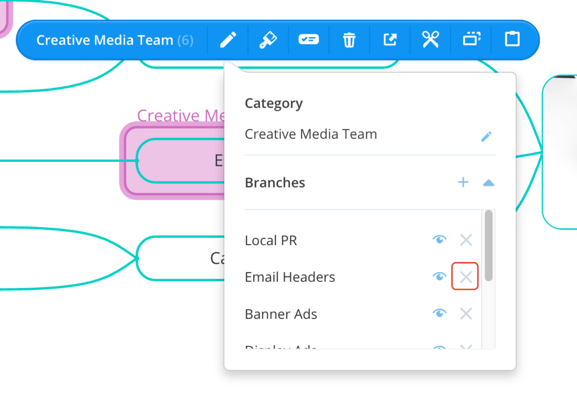Image resolution: width=577 pixels, height=393 pixels.
Task: Toggle visibility of Email Headers branch
Action: click(x=439, y=276)
